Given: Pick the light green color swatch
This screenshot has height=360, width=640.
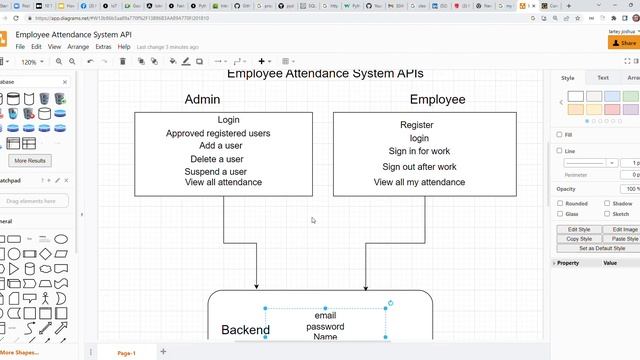Looking at the screenshot, I should coord(631,96).
